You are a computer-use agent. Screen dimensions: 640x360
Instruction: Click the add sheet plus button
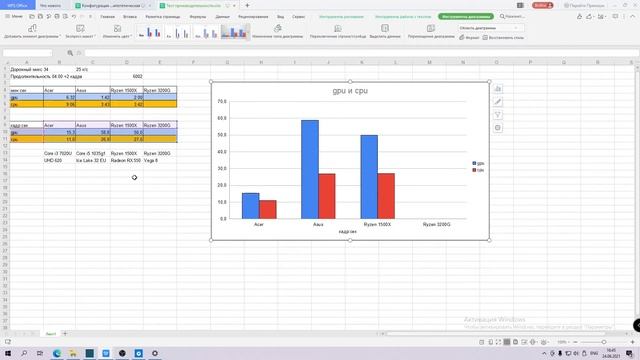(64, 333)
